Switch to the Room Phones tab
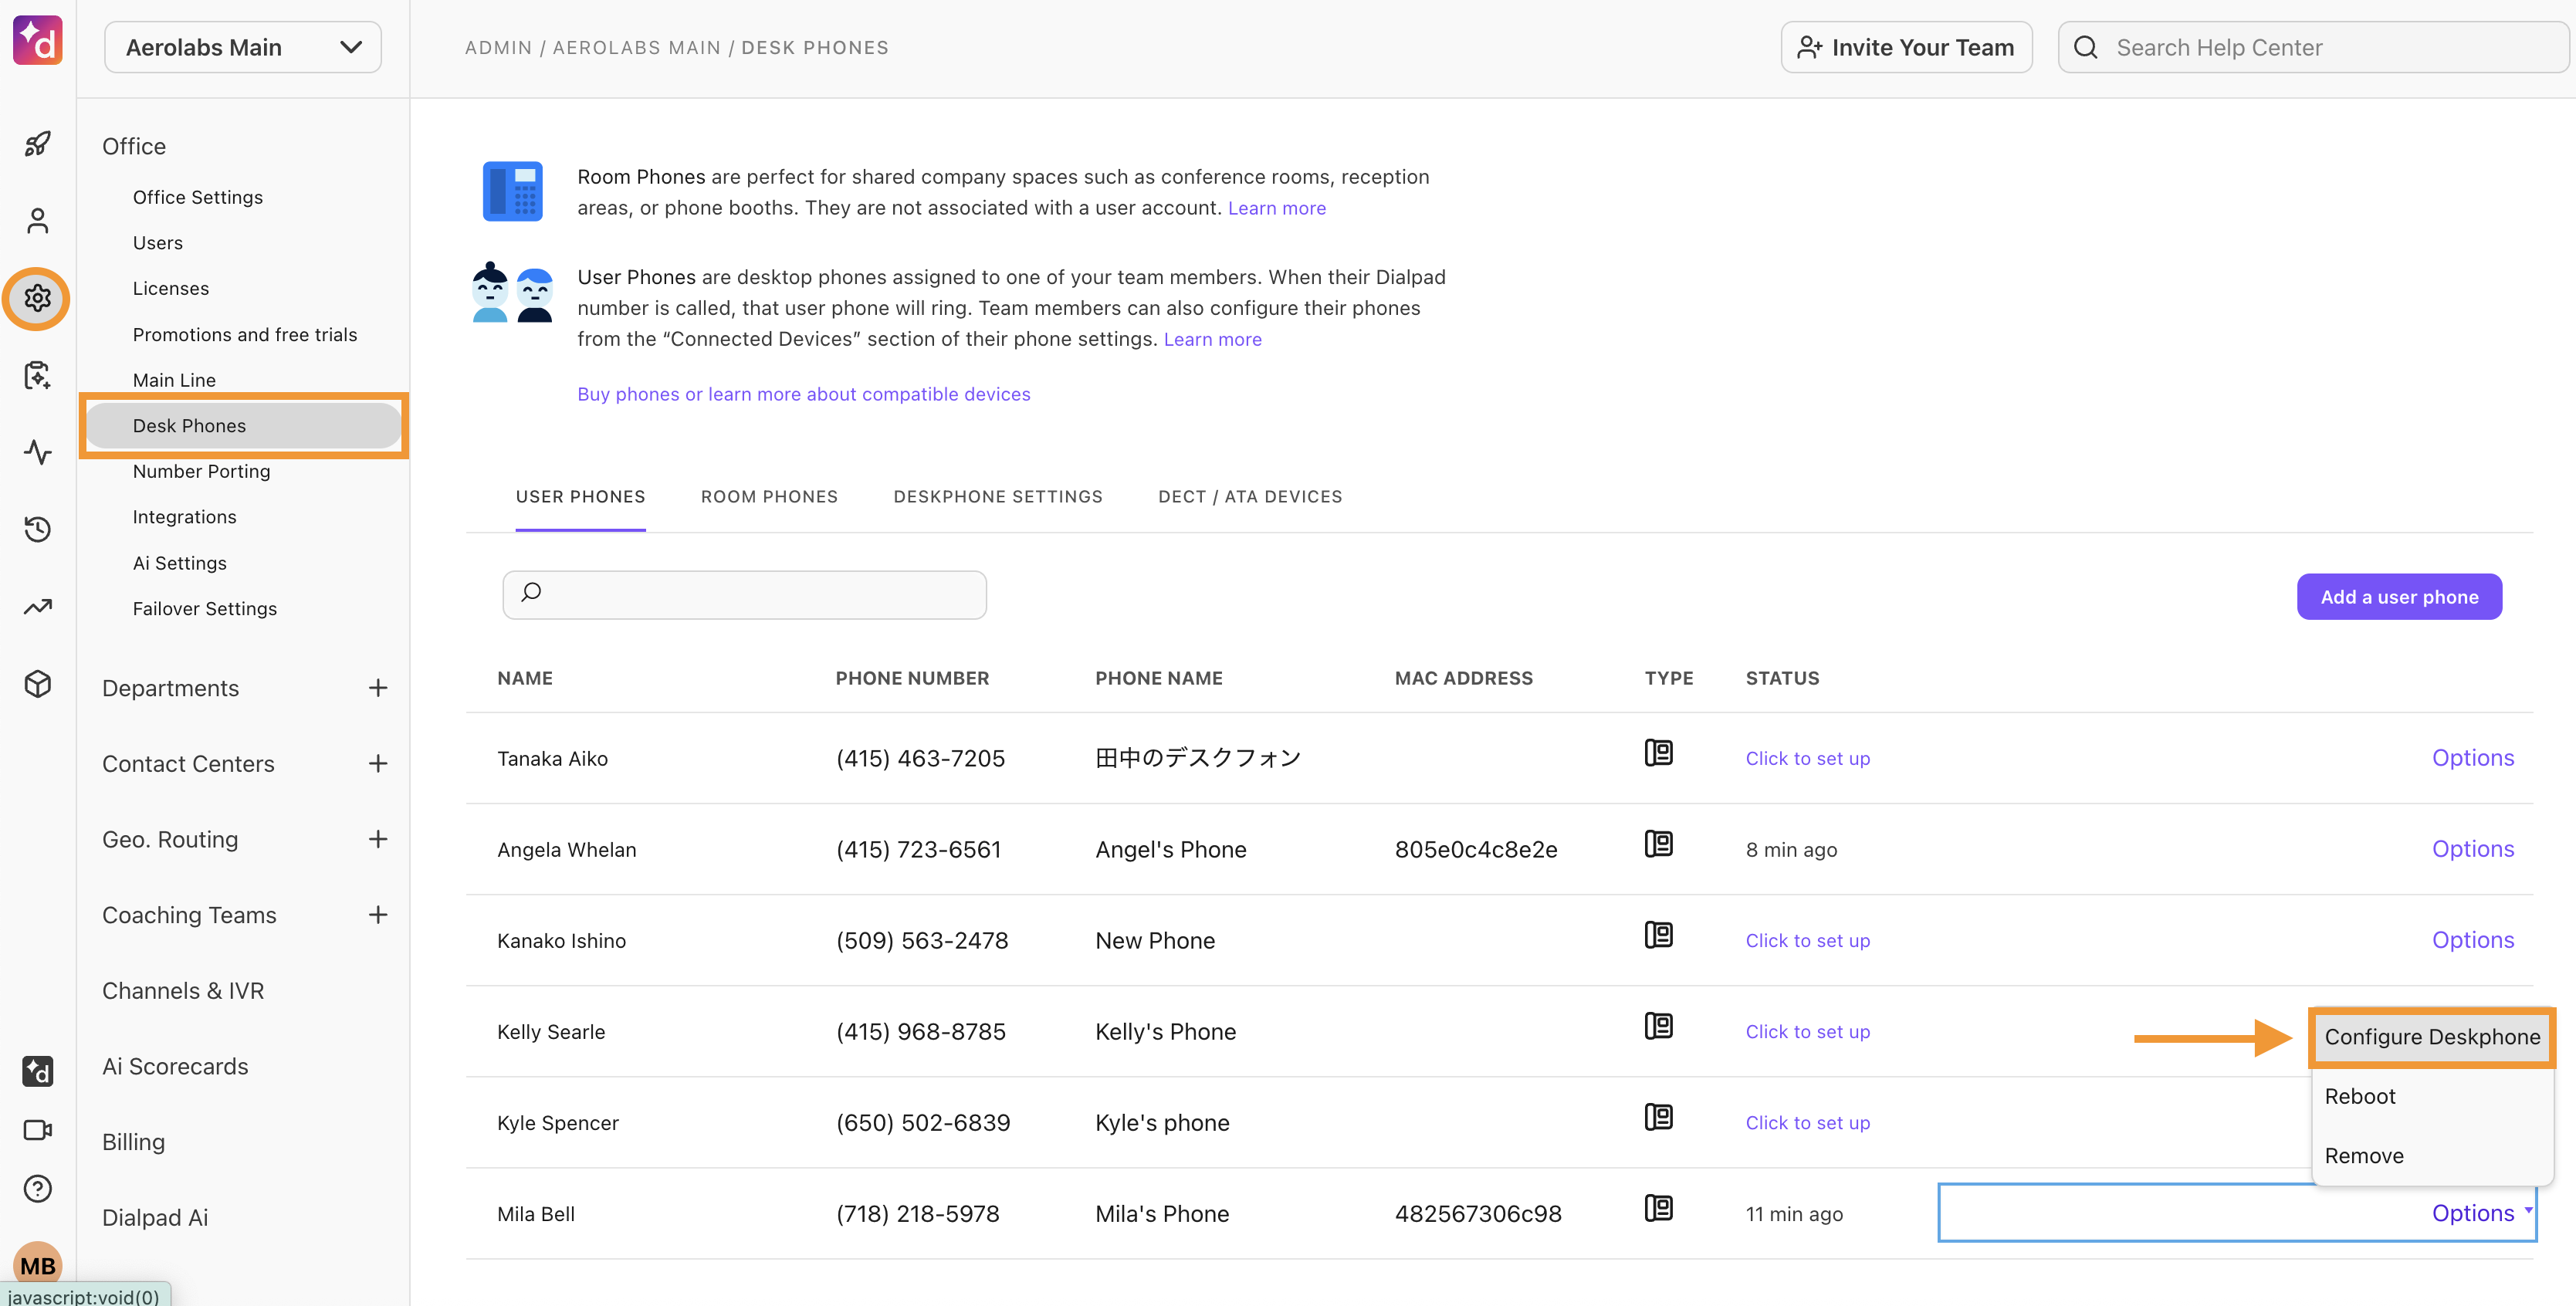The height and width of the screenshot is (1306, 2576). pos(769,497)
